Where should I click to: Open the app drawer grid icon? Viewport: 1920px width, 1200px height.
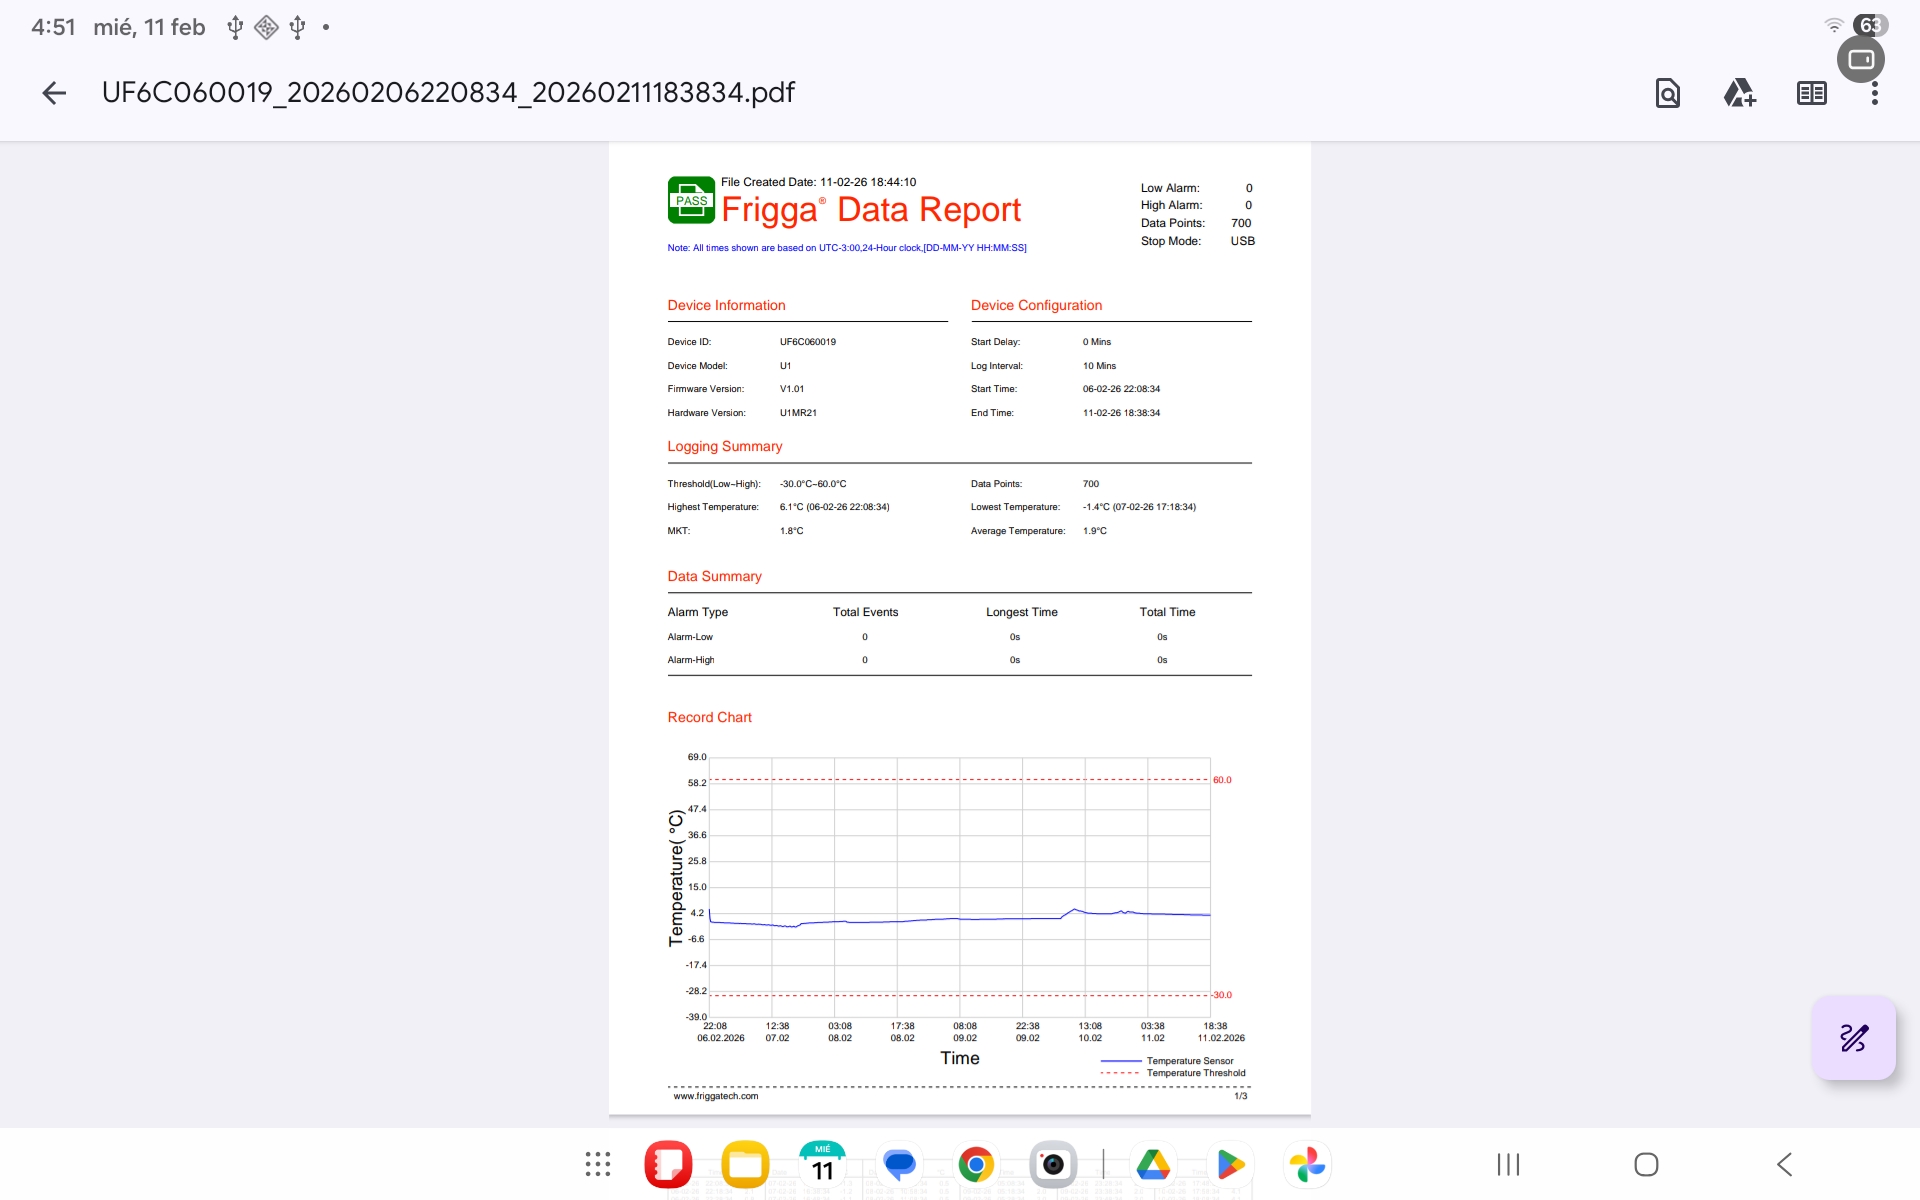(598, 1164)
